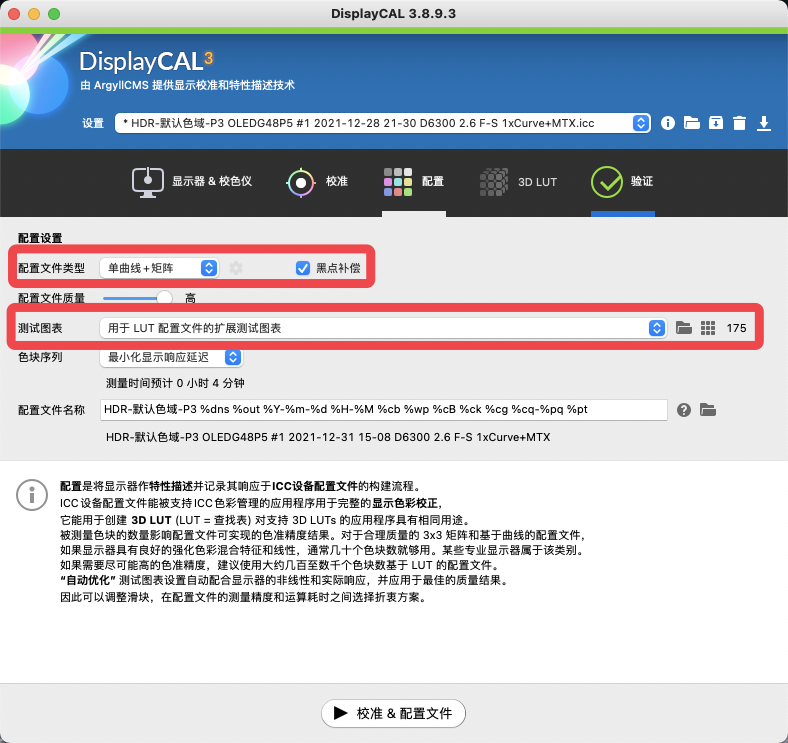Open the 设置 preset dropdown
This screenshot has width=788, height=743.
382,123
